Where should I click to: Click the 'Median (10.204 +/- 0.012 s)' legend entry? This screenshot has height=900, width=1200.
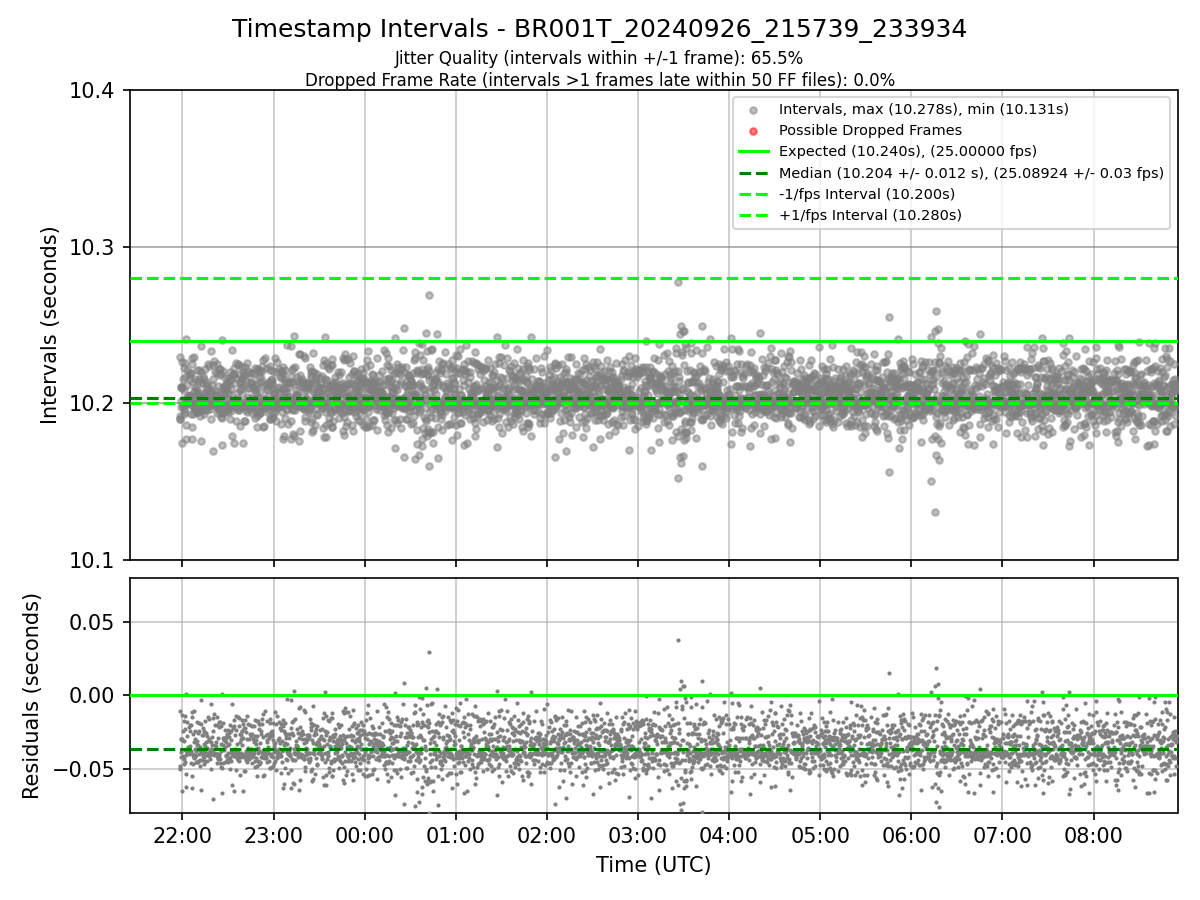[x=971, y=173]
